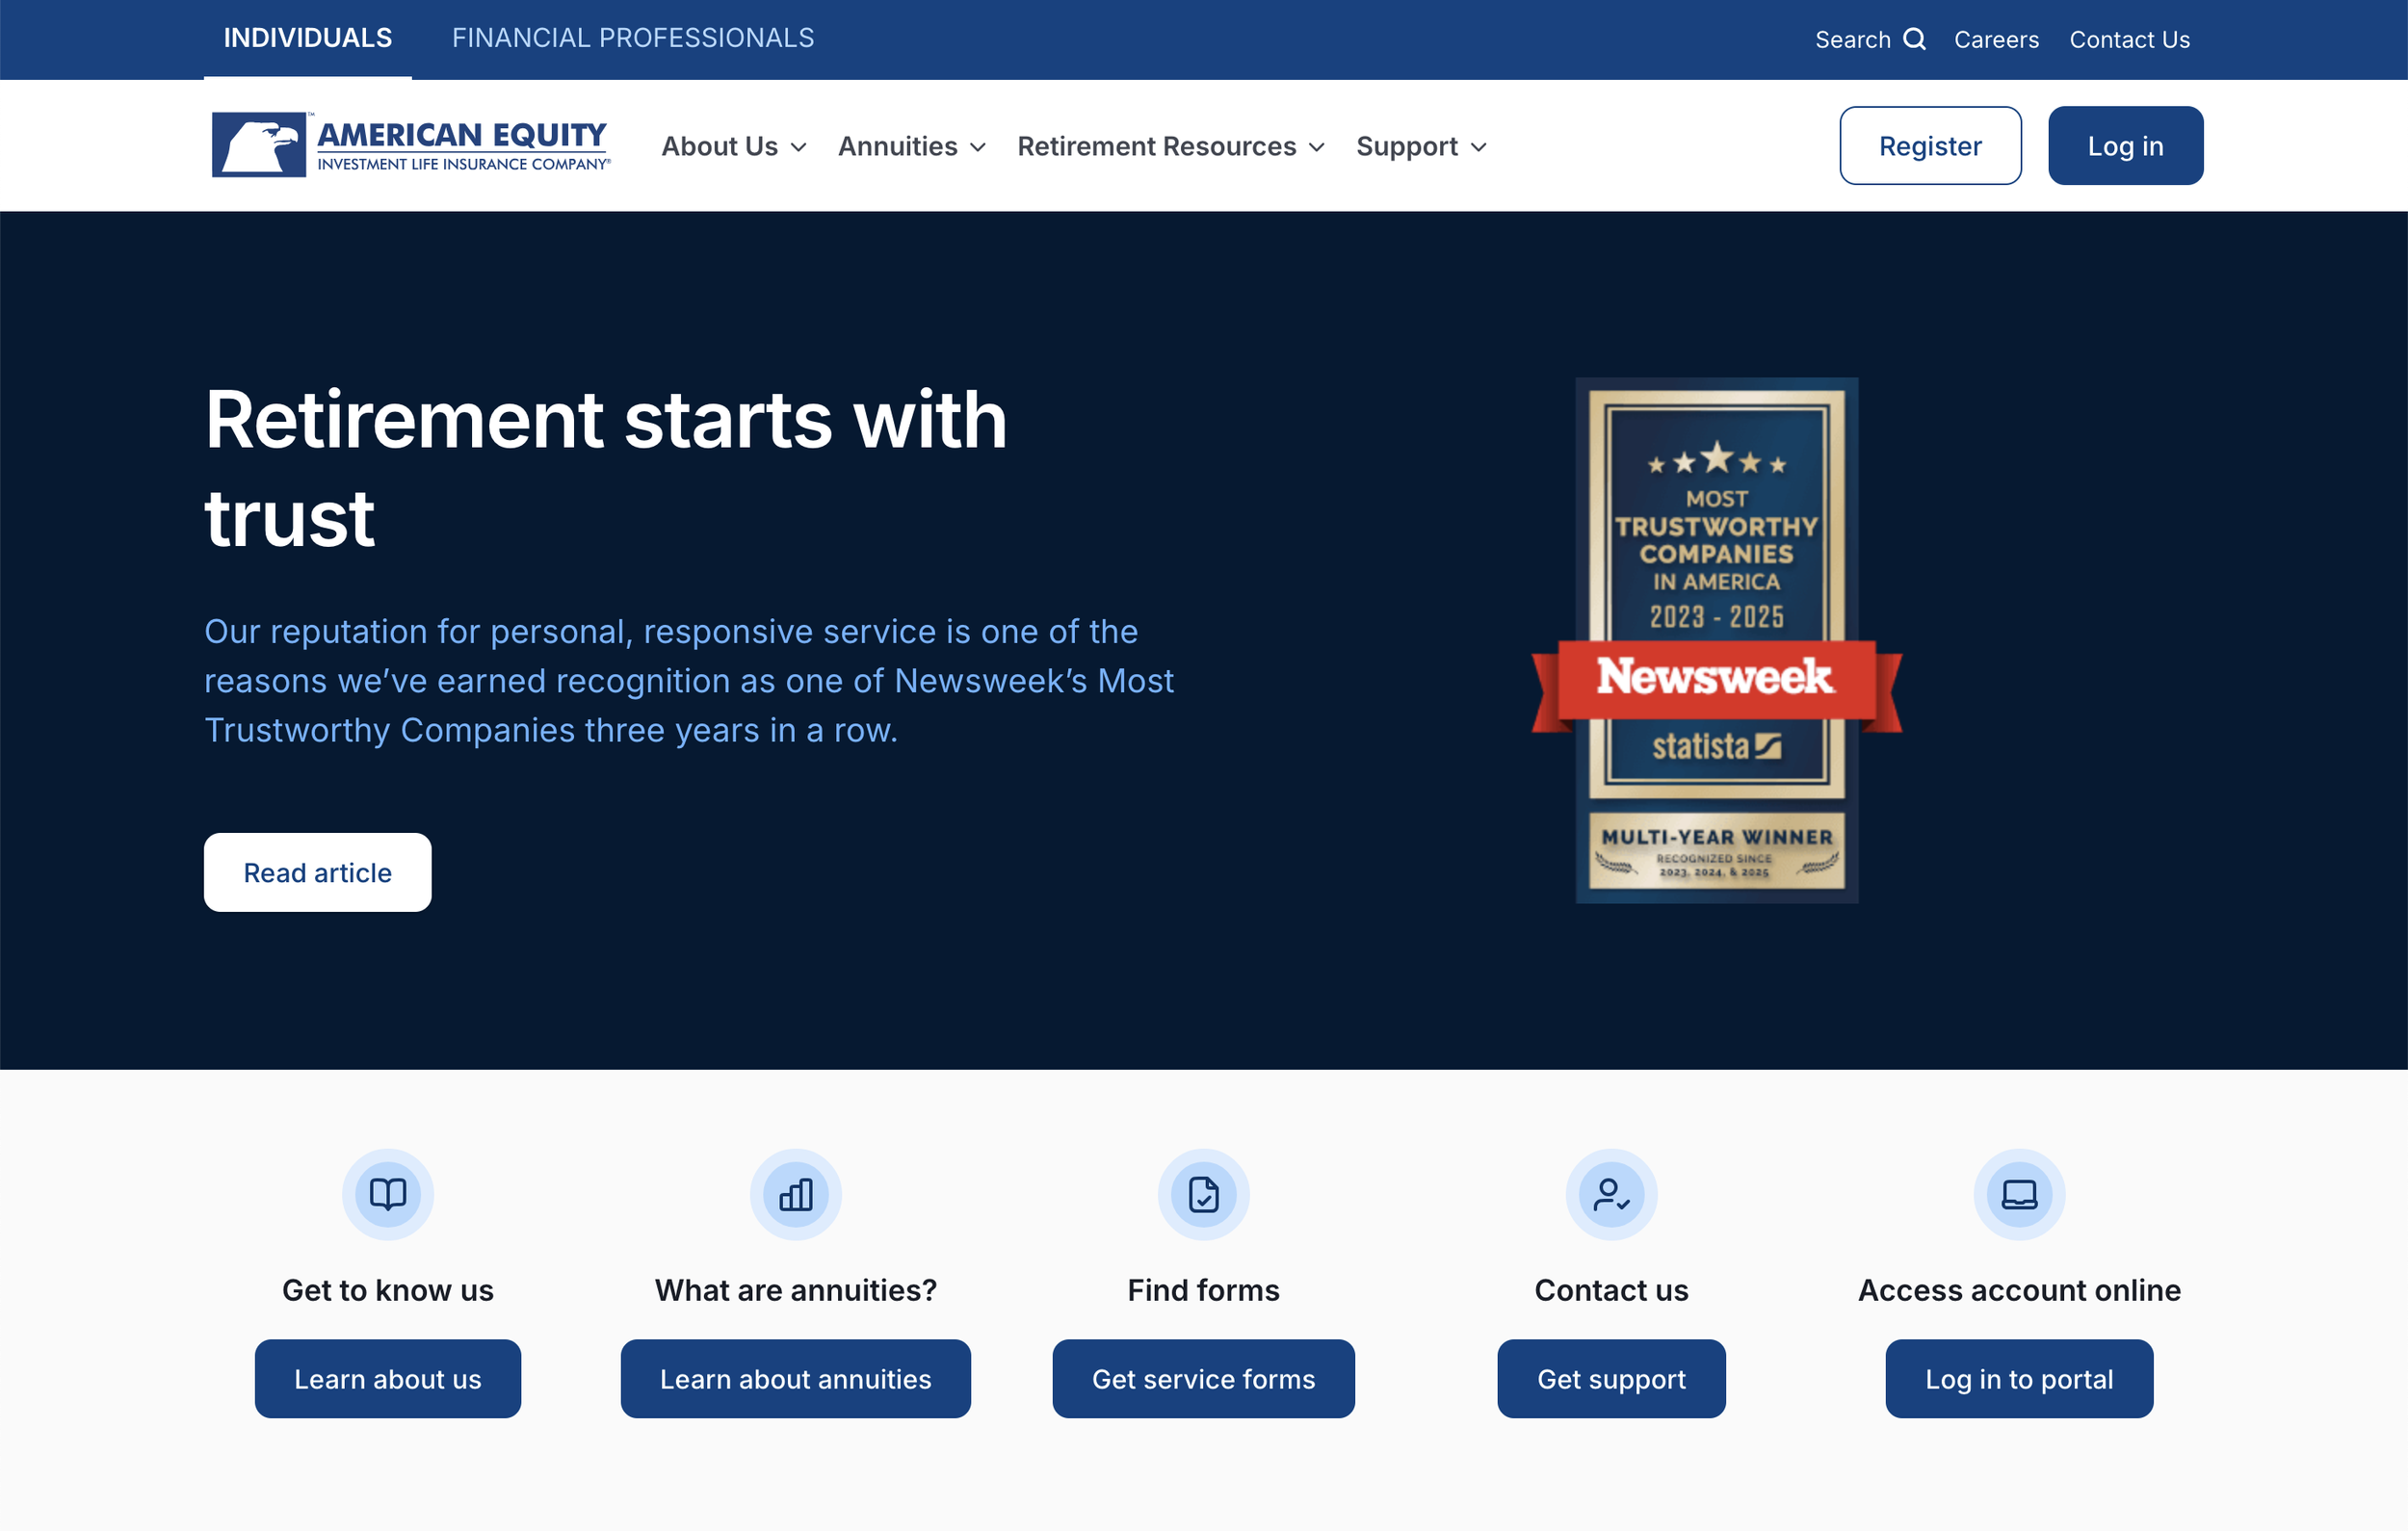Open the Newsweek Most Trustworthy badge image
2408x1531 pixels.
(x=1716, y=640)
